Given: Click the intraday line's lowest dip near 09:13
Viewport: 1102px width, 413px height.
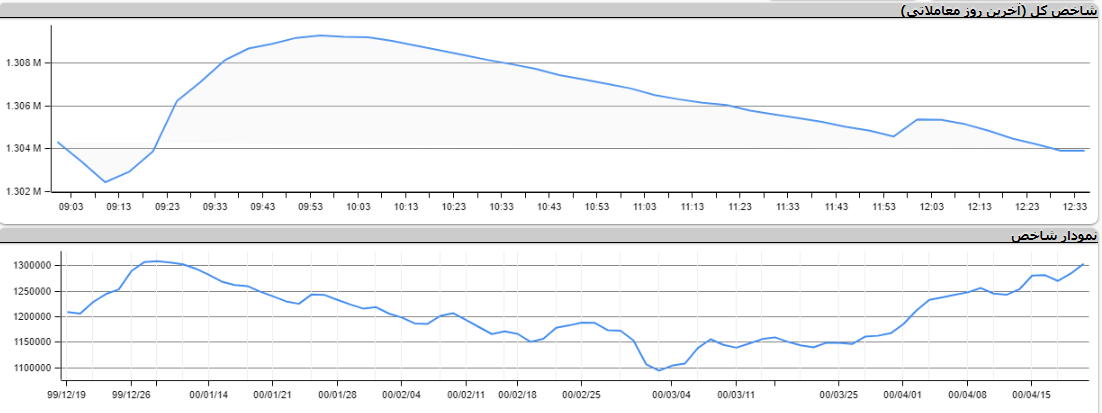Looking at the screenshot, I should (105, 182).
